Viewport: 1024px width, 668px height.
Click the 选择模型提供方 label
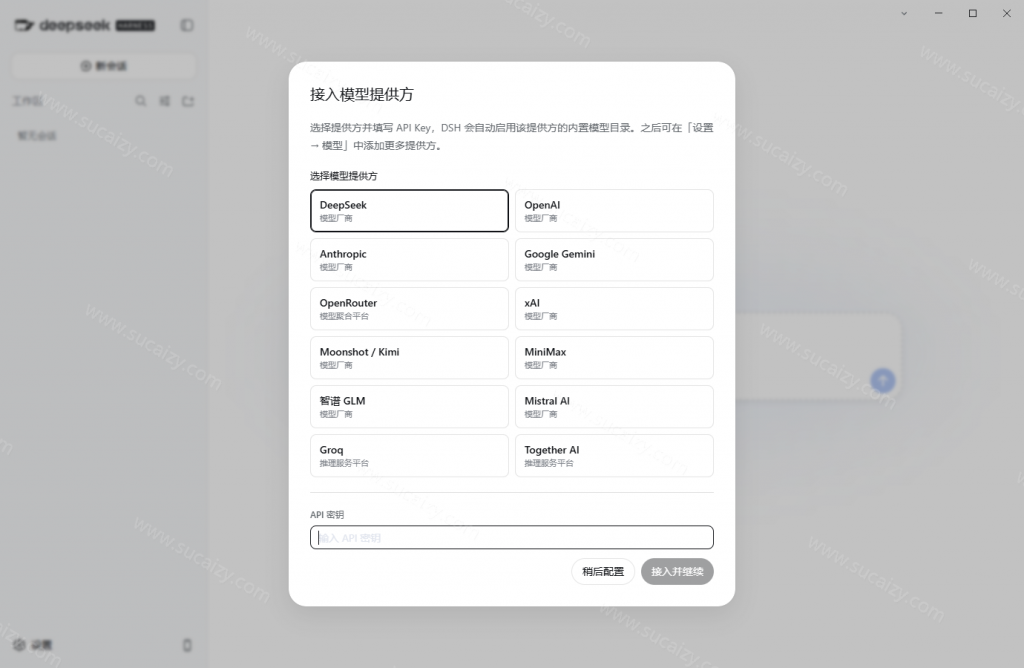point(344,176)
